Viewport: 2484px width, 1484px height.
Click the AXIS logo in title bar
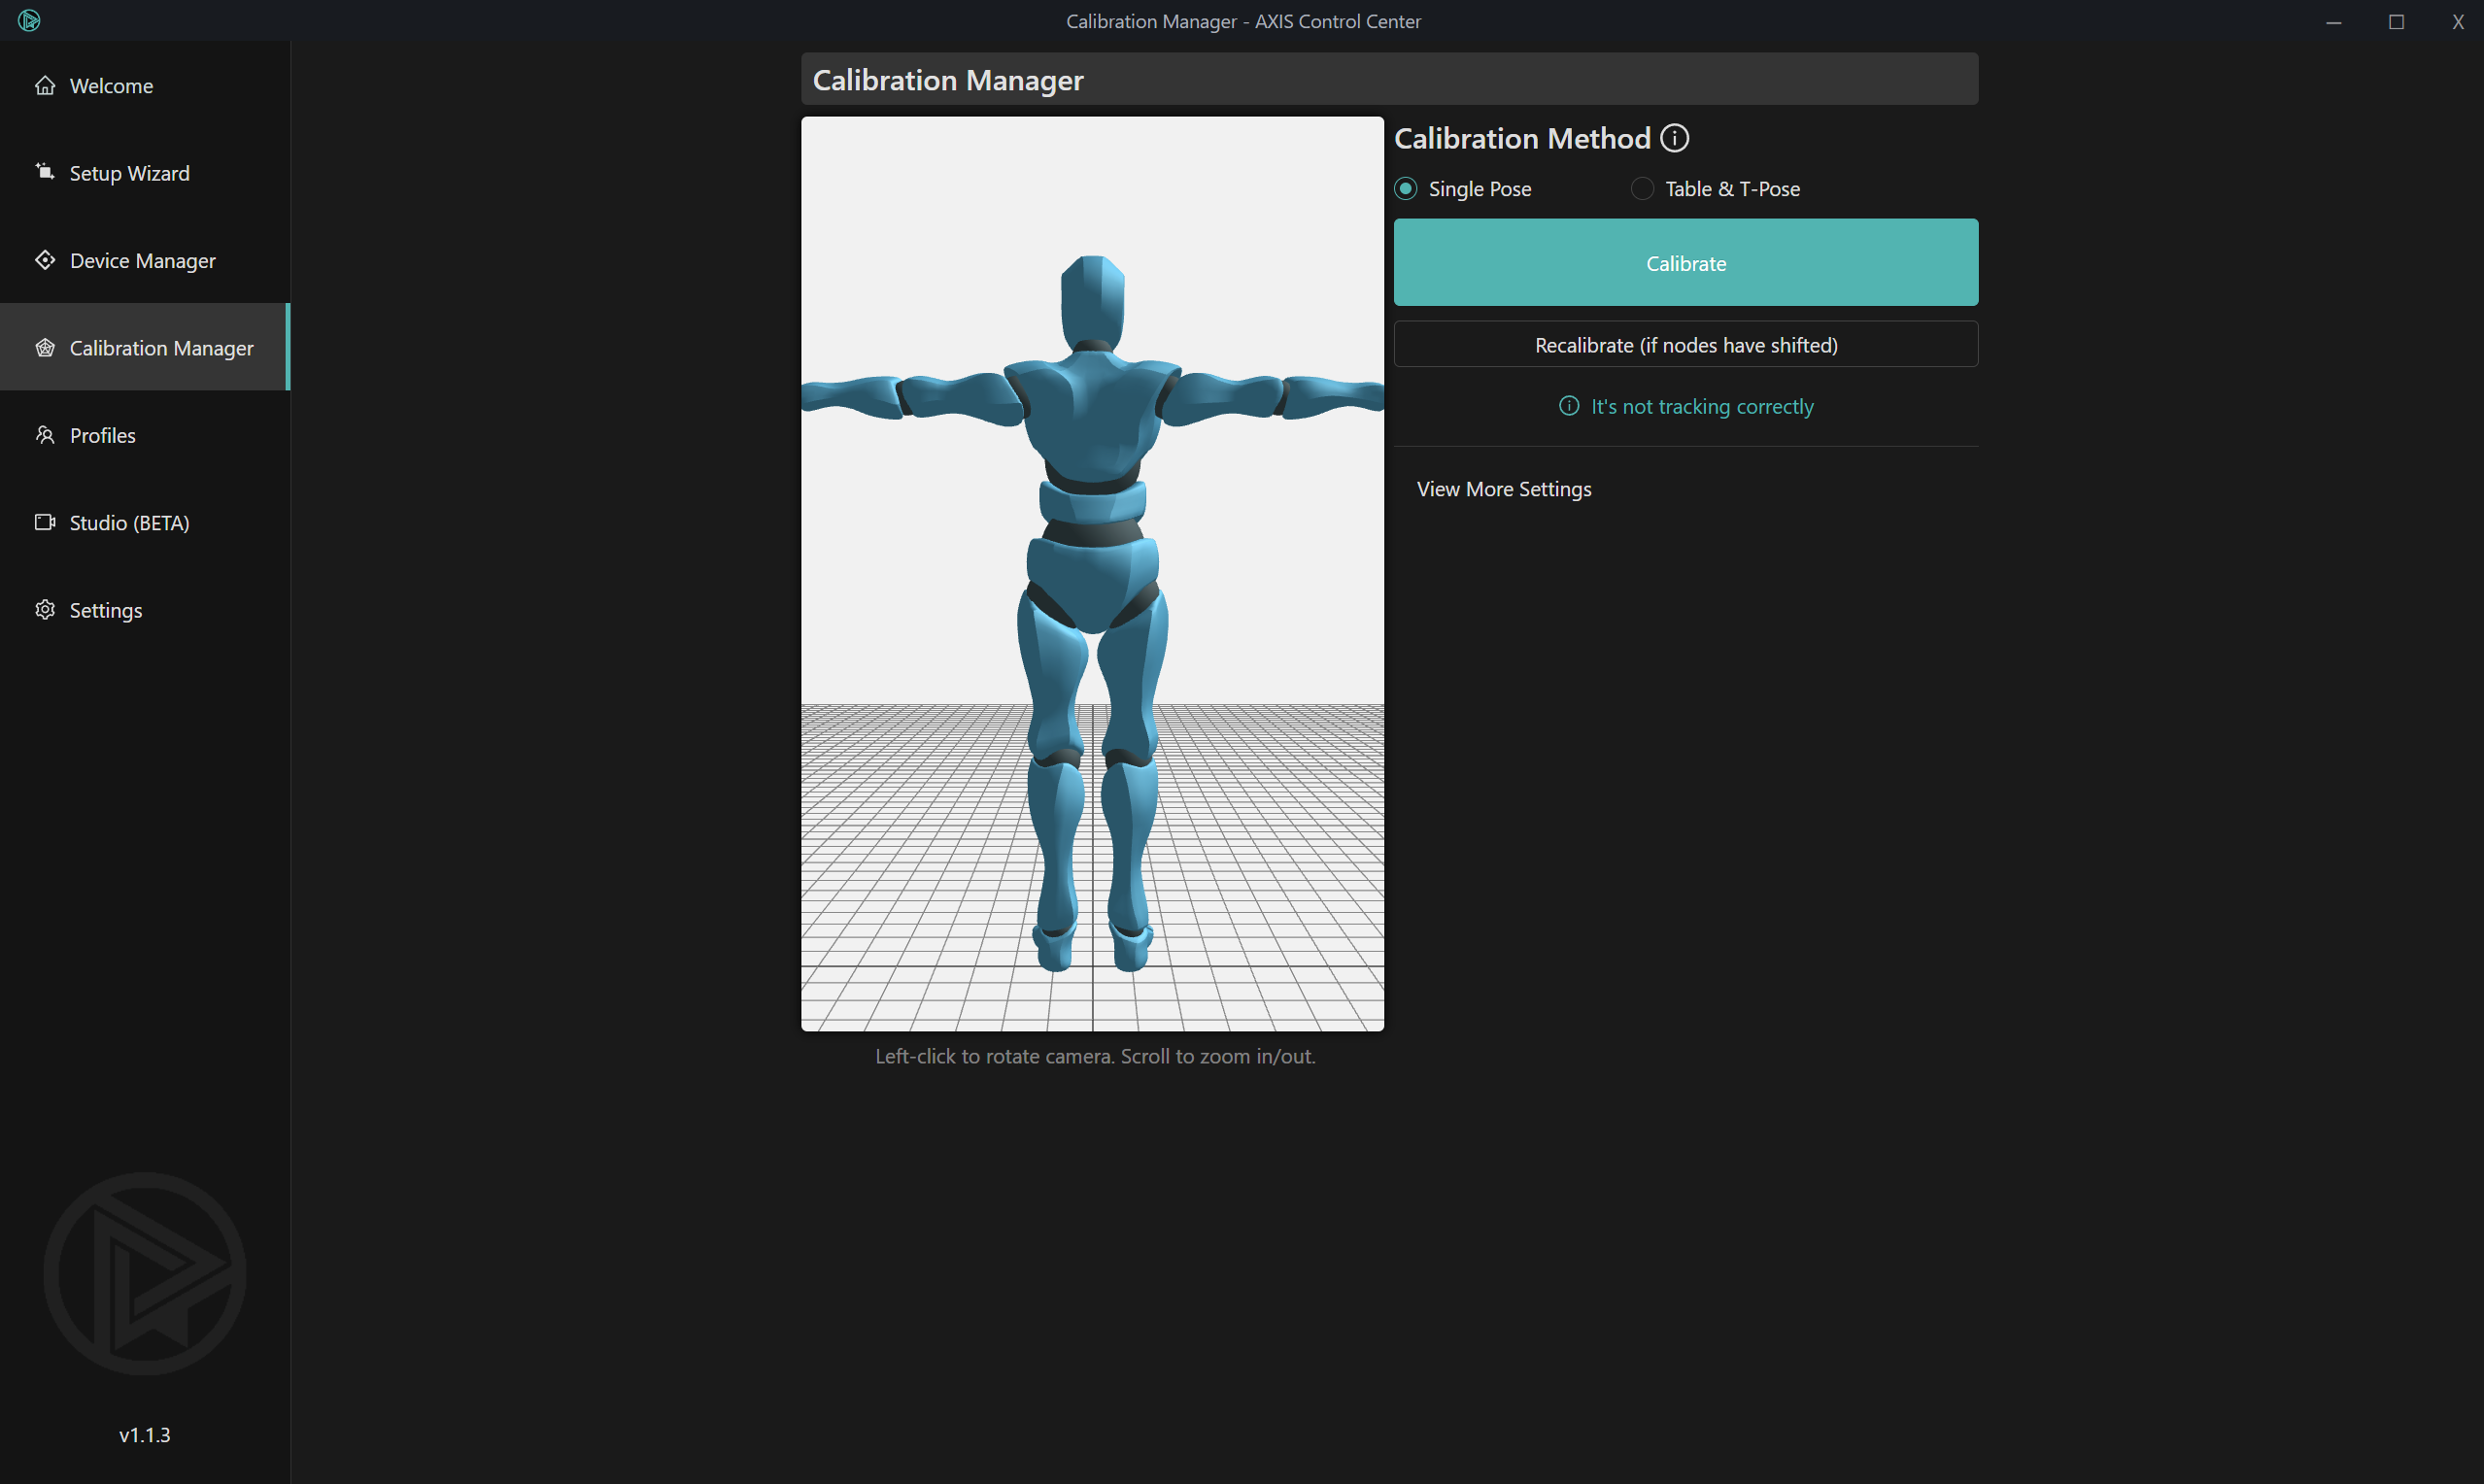(29, 21)
